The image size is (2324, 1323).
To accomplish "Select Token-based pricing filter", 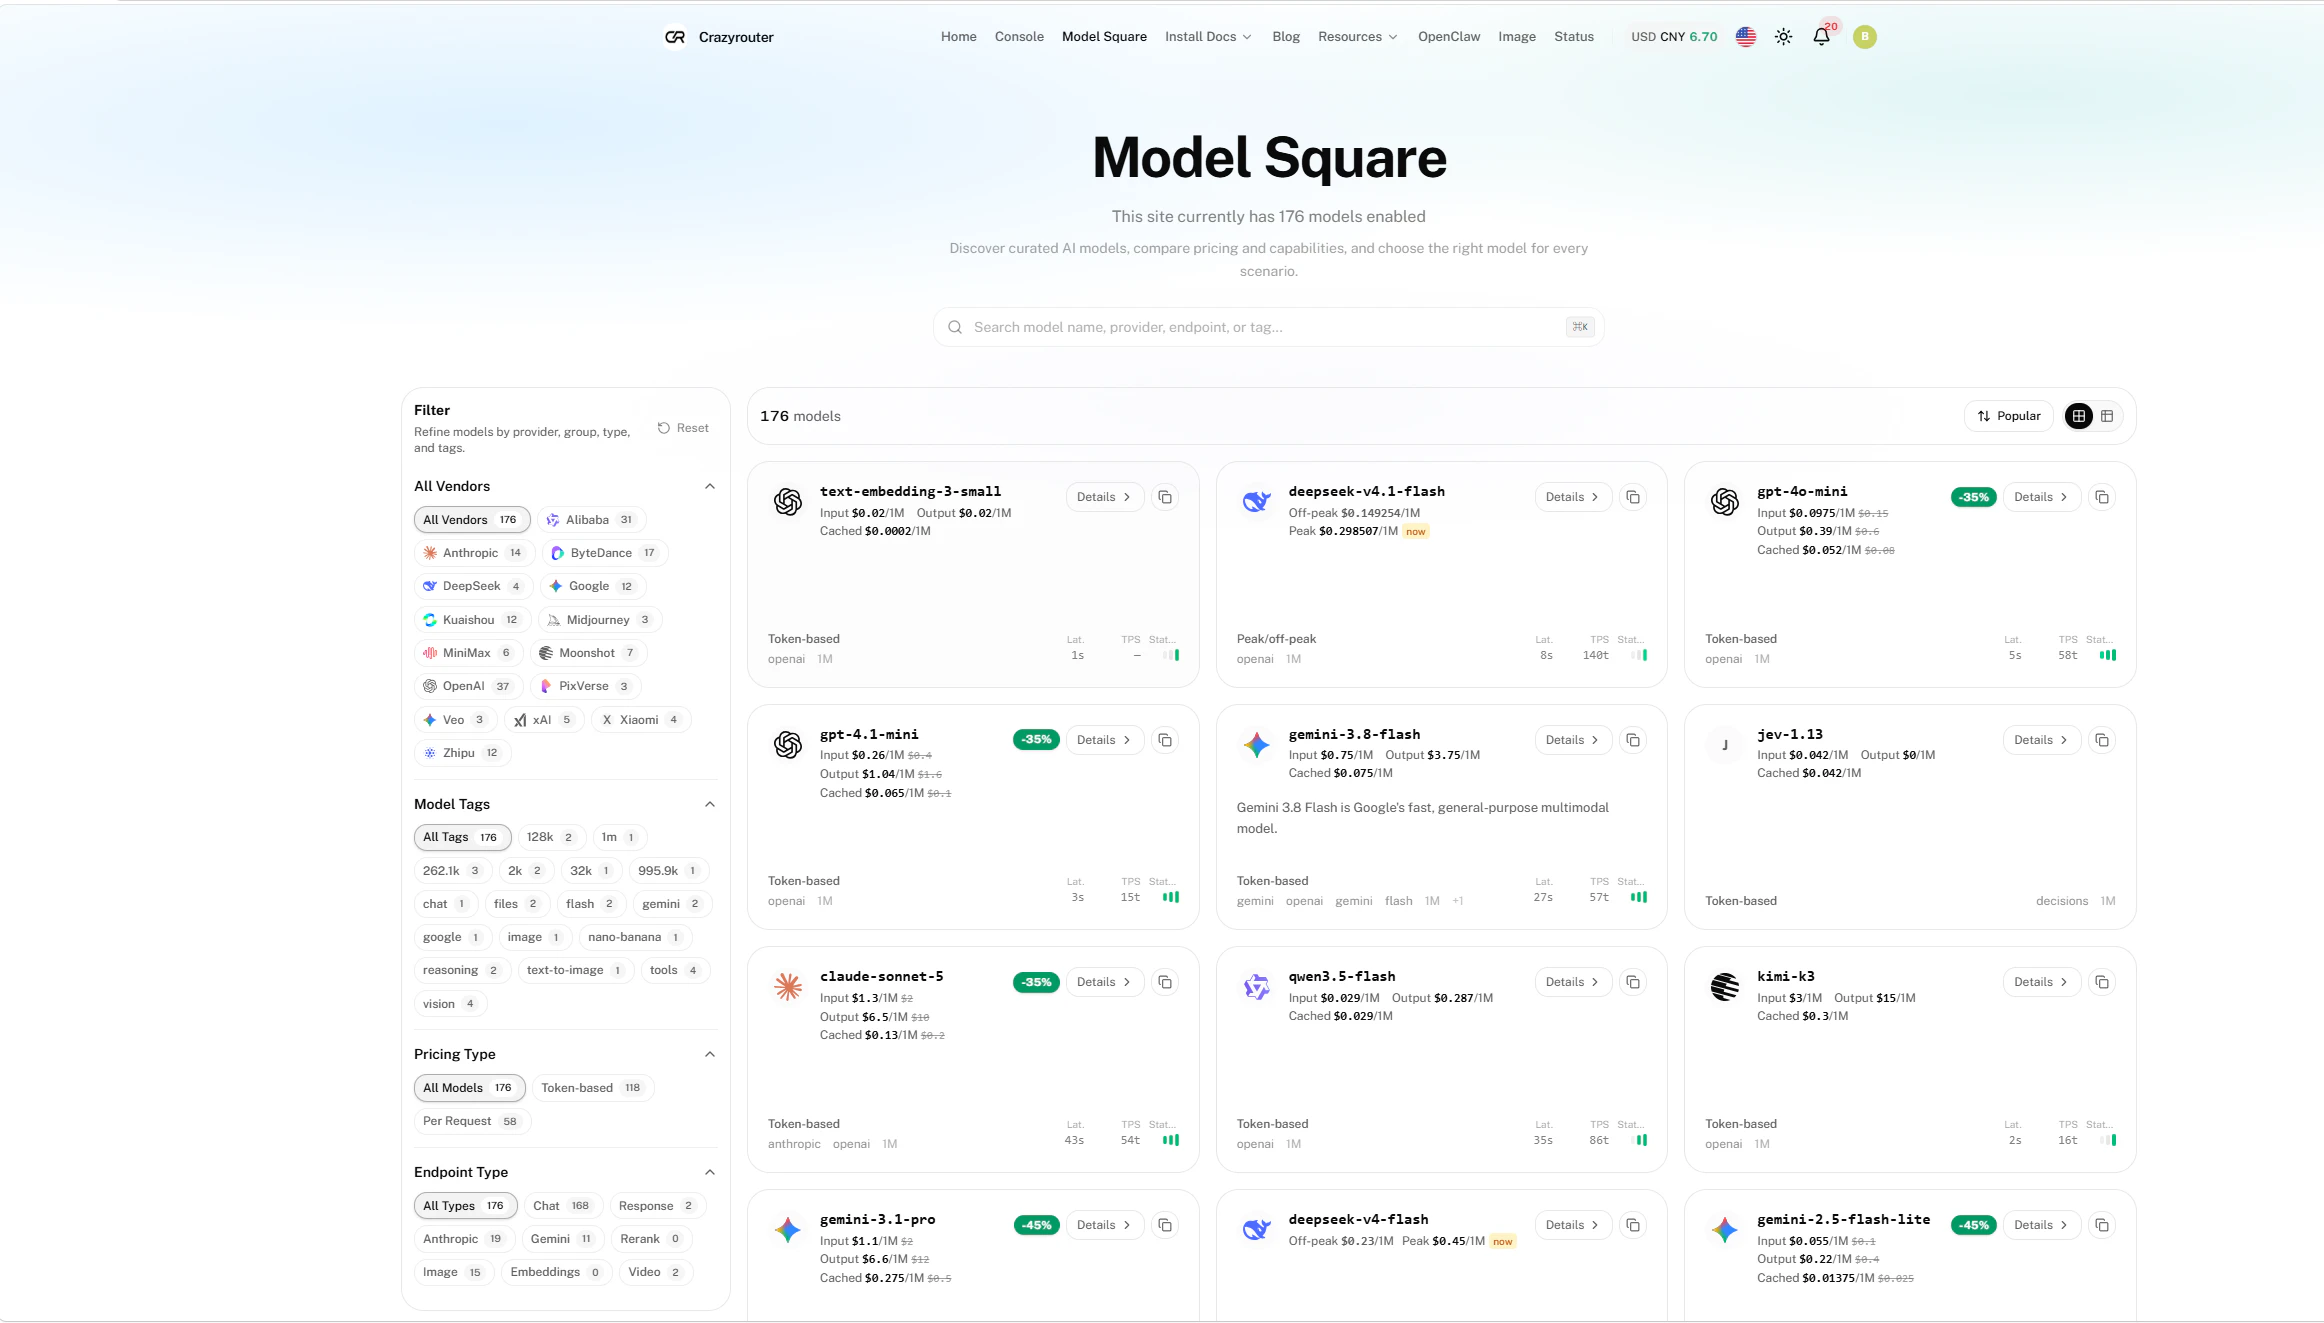I will [592, 1088].
